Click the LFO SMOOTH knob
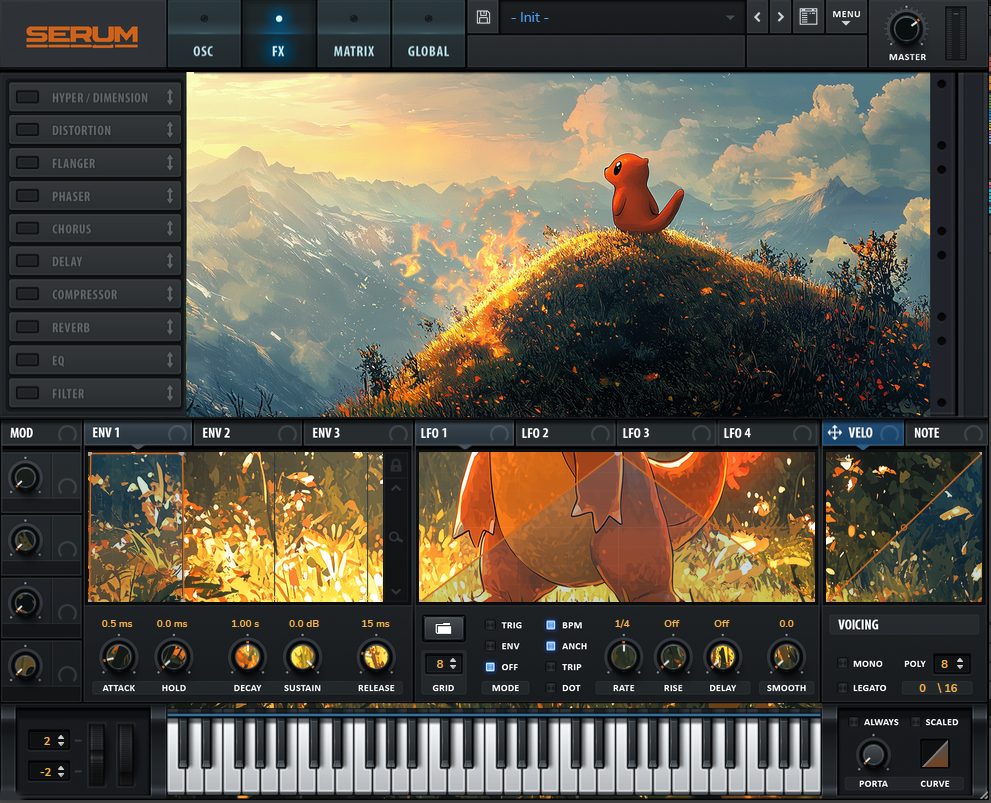This screenshot has height=803, width=991. click(x=786, y=657)
